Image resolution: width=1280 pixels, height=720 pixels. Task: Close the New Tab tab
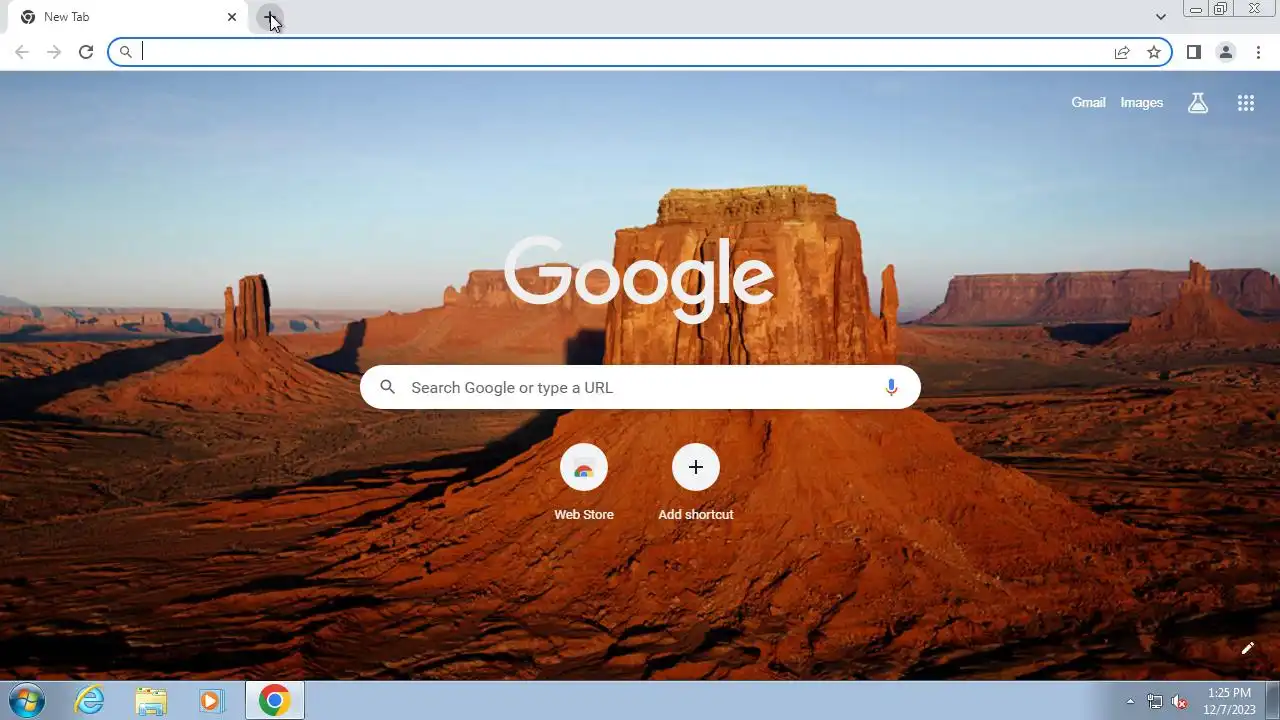232,17
